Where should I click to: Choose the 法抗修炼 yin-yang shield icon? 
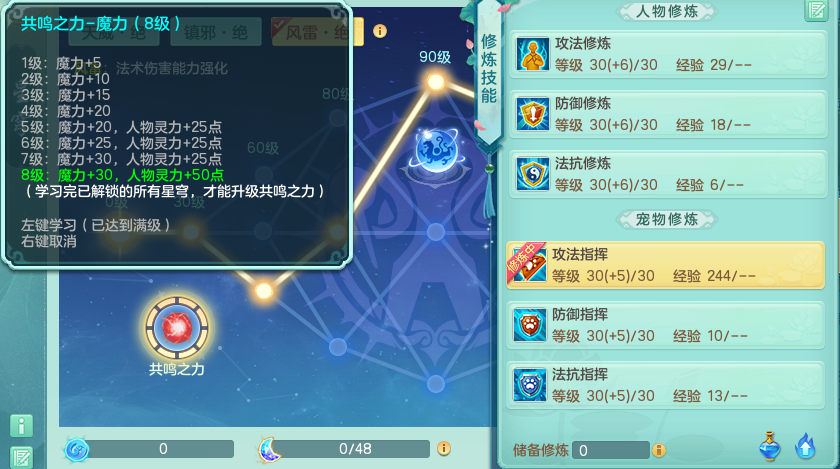tap(532, 174)
